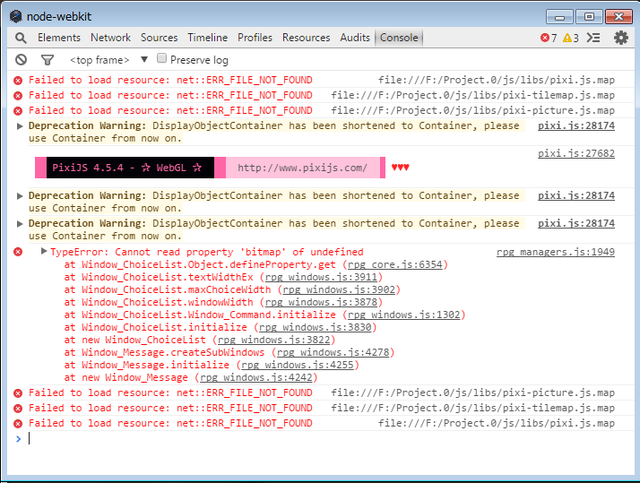The image size is (640, 483).
Task: Toggle the console drawer icon
Action: [593, 38]
